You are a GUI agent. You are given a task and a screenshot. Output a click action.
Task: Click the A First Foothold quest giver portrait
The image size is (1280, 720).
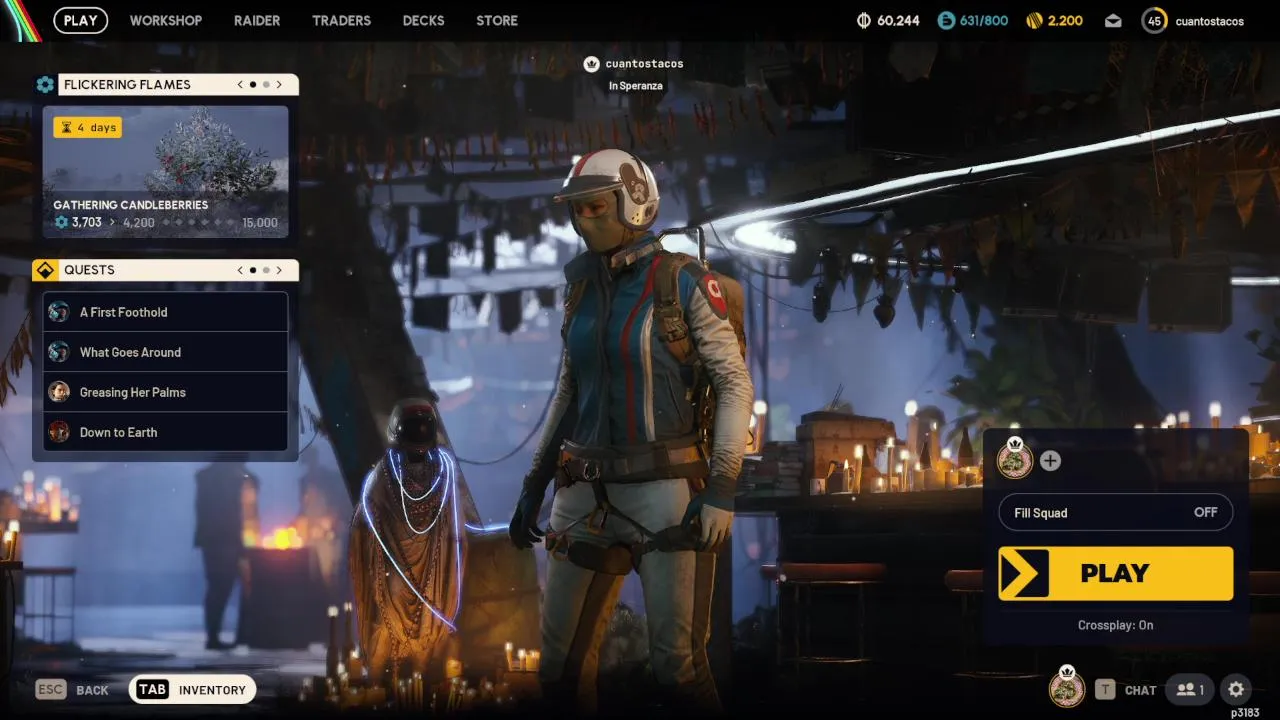[x=59, y=312]
